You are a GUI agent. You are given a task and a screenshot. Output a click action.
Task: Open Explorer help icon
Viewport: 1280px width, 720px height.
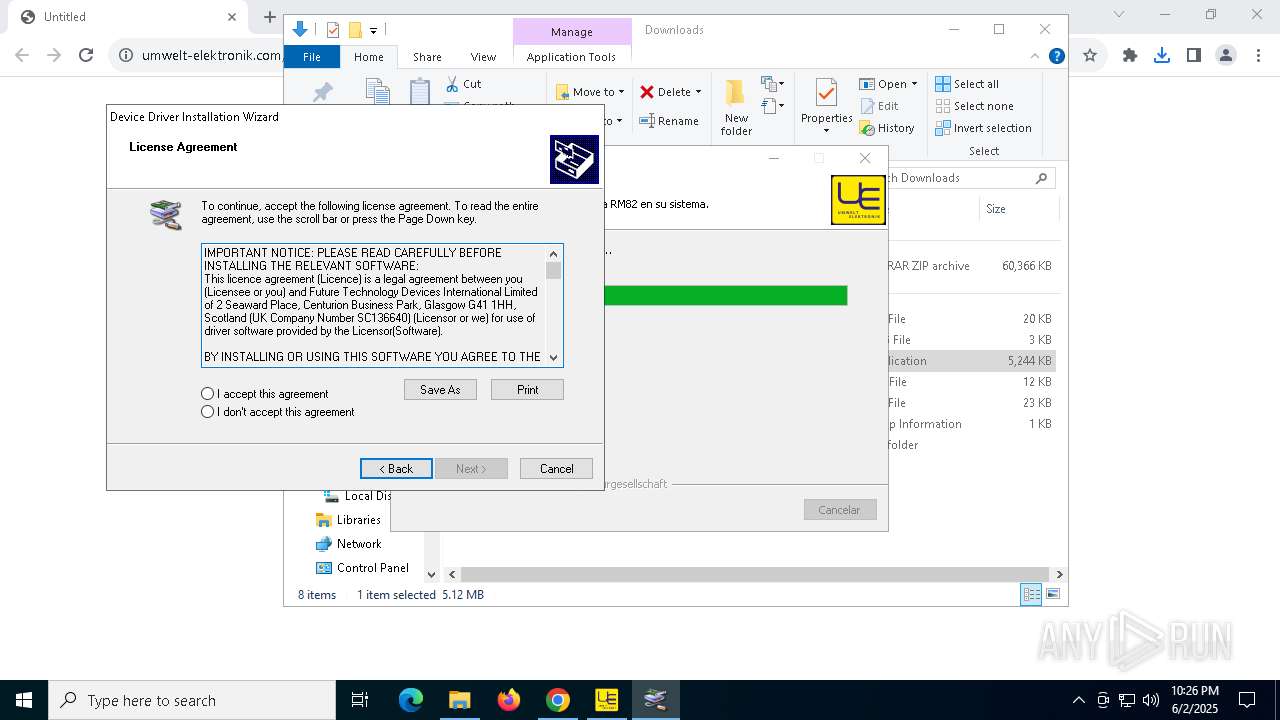(1056, 56)
